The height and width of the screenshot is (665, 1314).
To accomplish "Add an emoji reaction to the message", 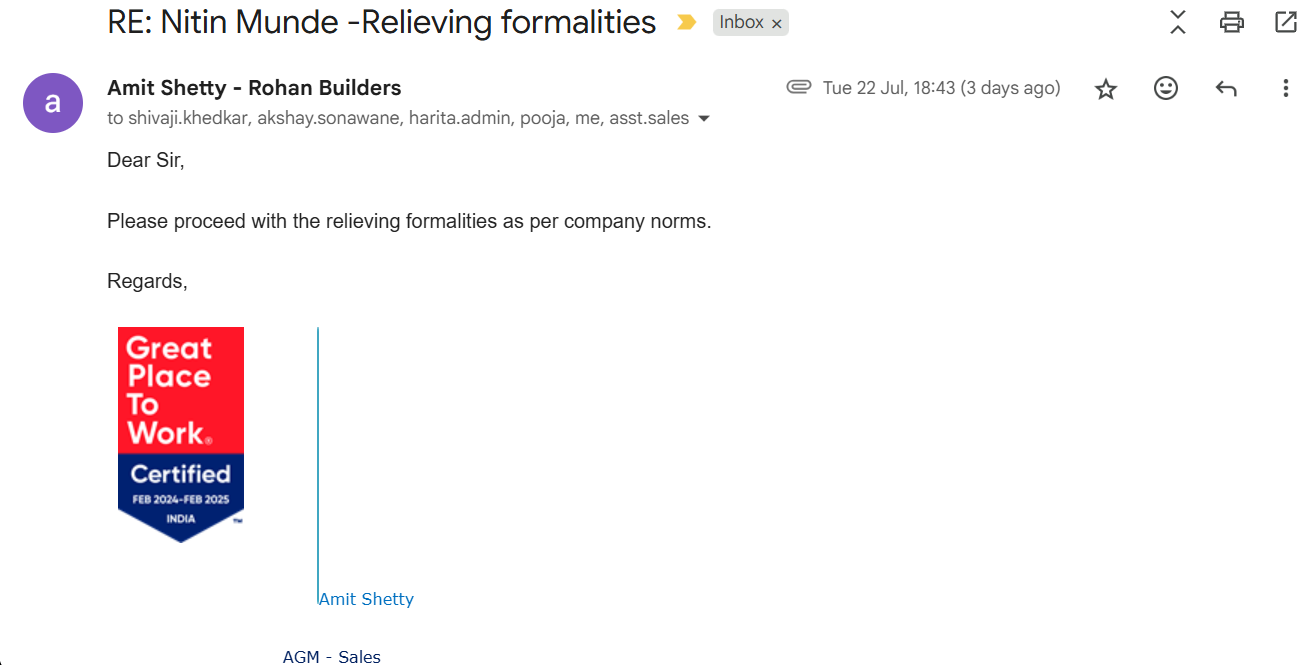I will click(1166, 88).
